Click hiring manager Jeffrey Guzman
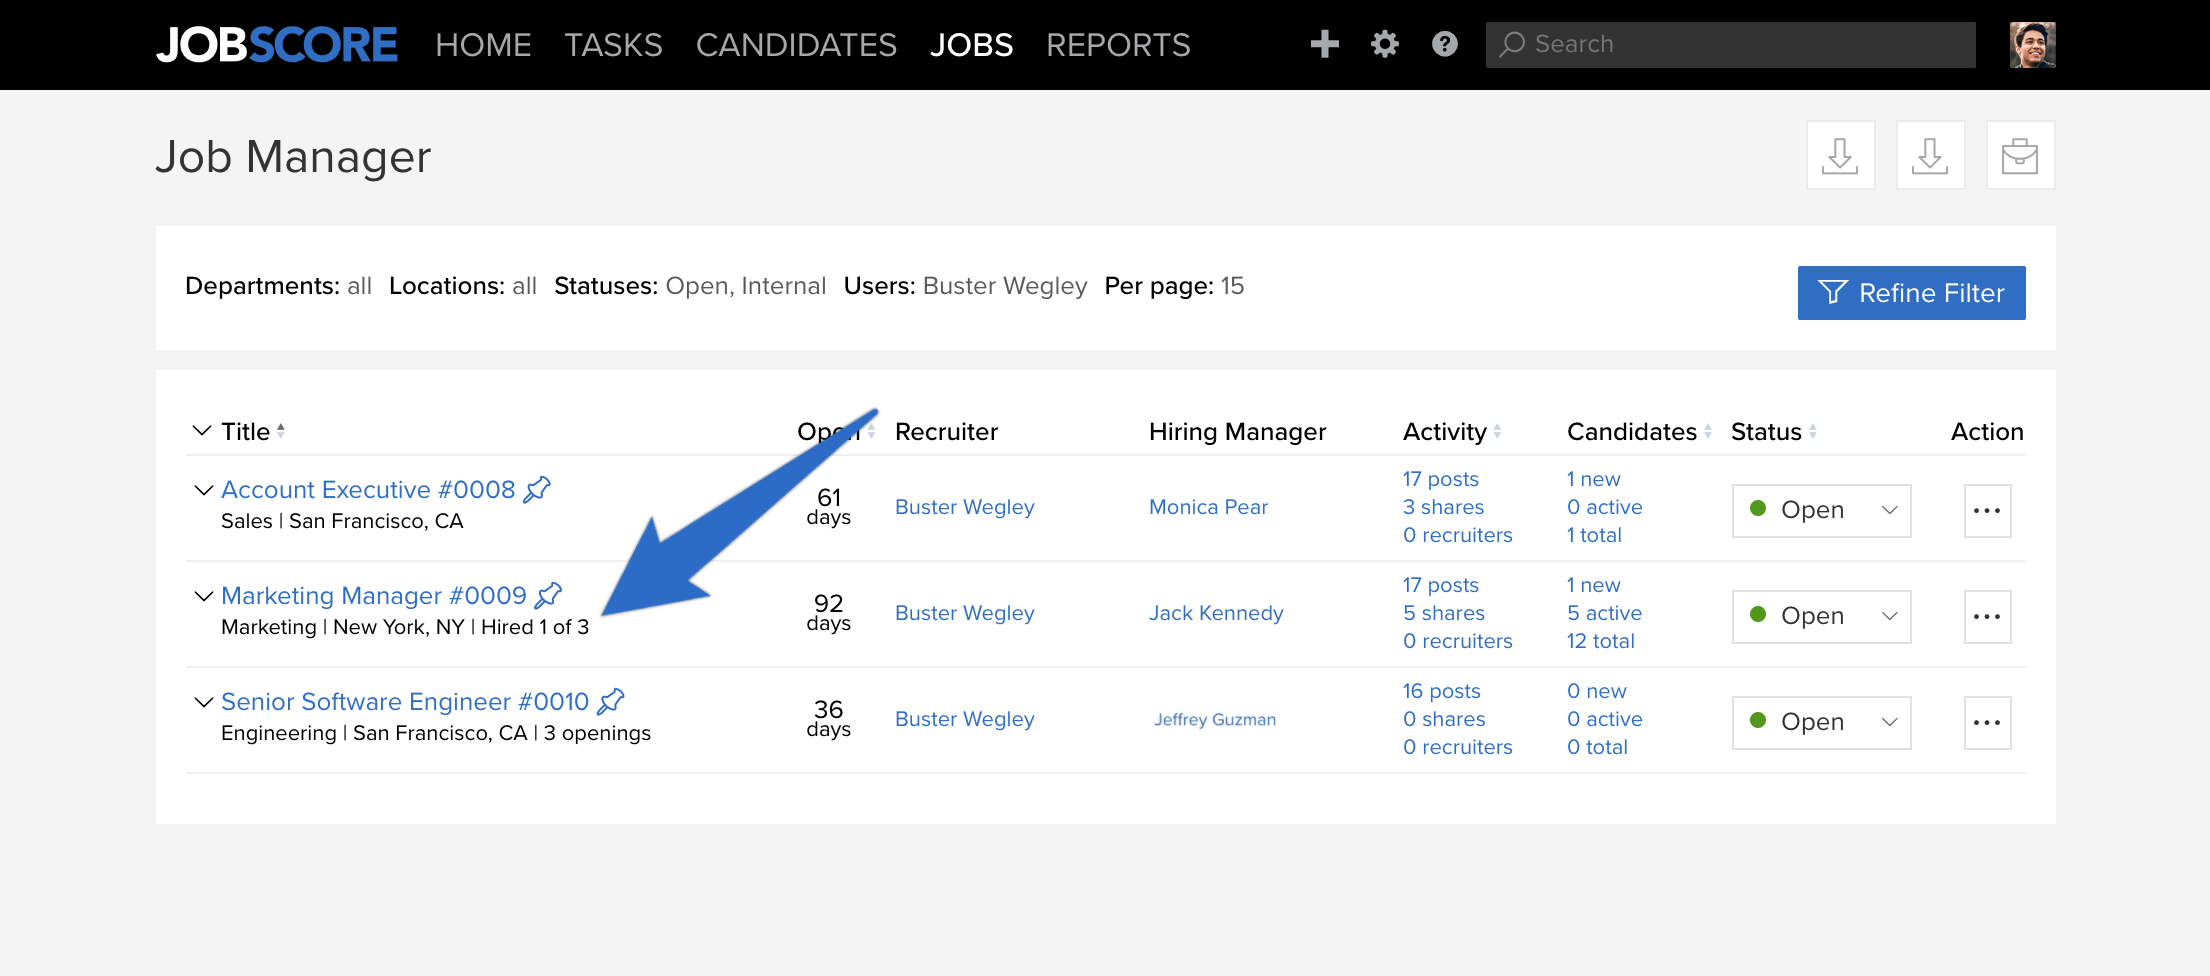This screenshot has width=2210, height=976. (1215, 719)
